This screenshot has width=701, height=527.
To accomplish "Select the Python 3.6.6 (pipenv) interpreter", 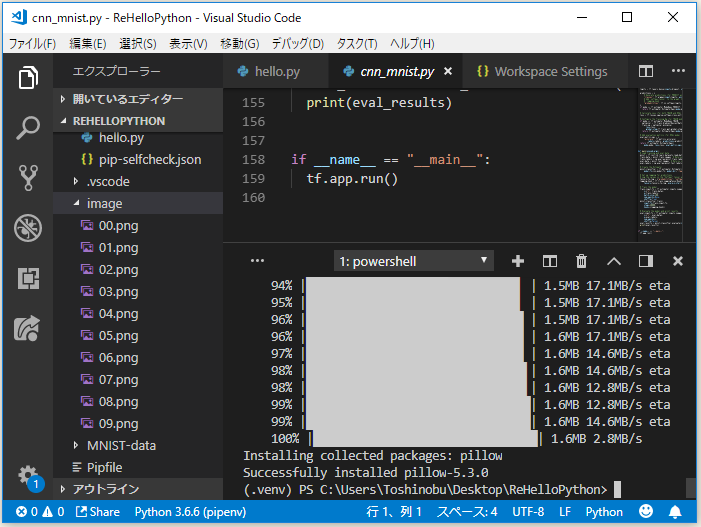I will (190, 512).
